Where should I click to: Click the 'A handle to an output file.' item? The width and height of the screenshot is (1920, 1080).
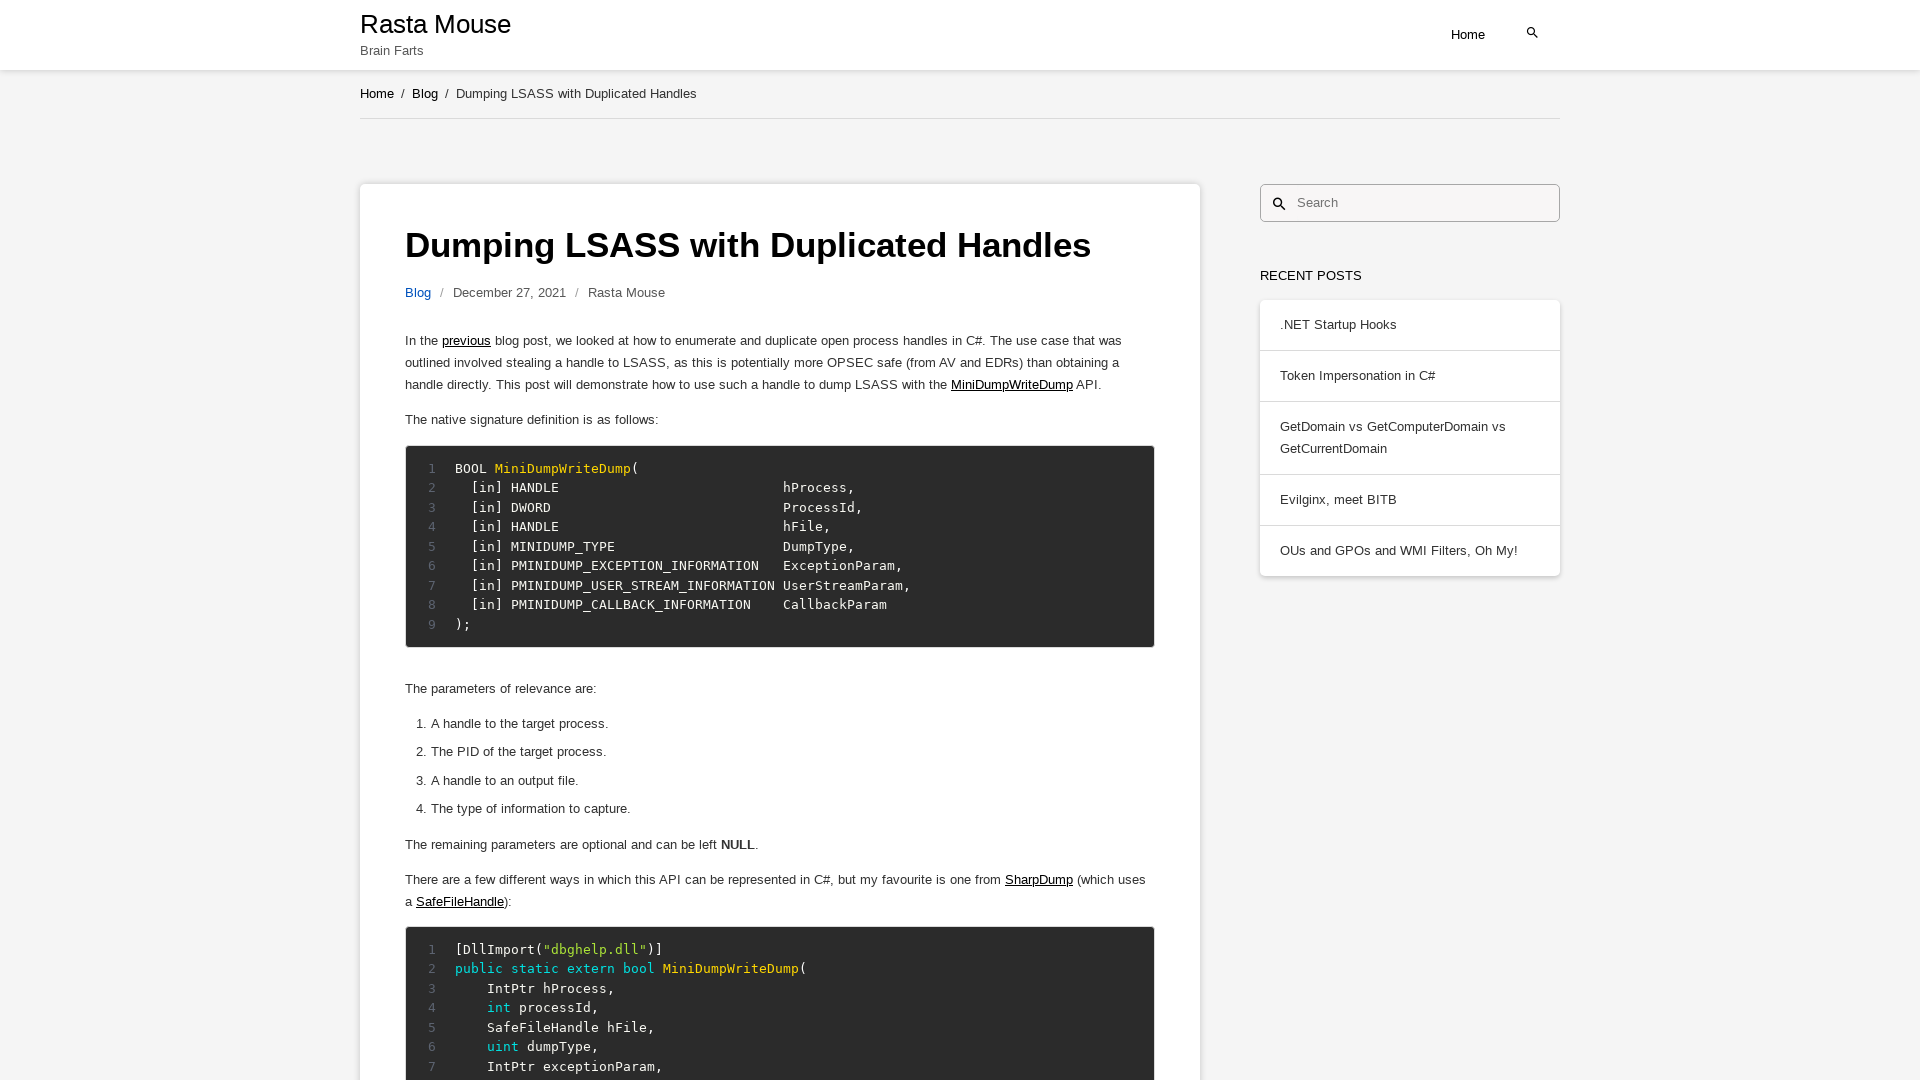click(x=504, y=781)
